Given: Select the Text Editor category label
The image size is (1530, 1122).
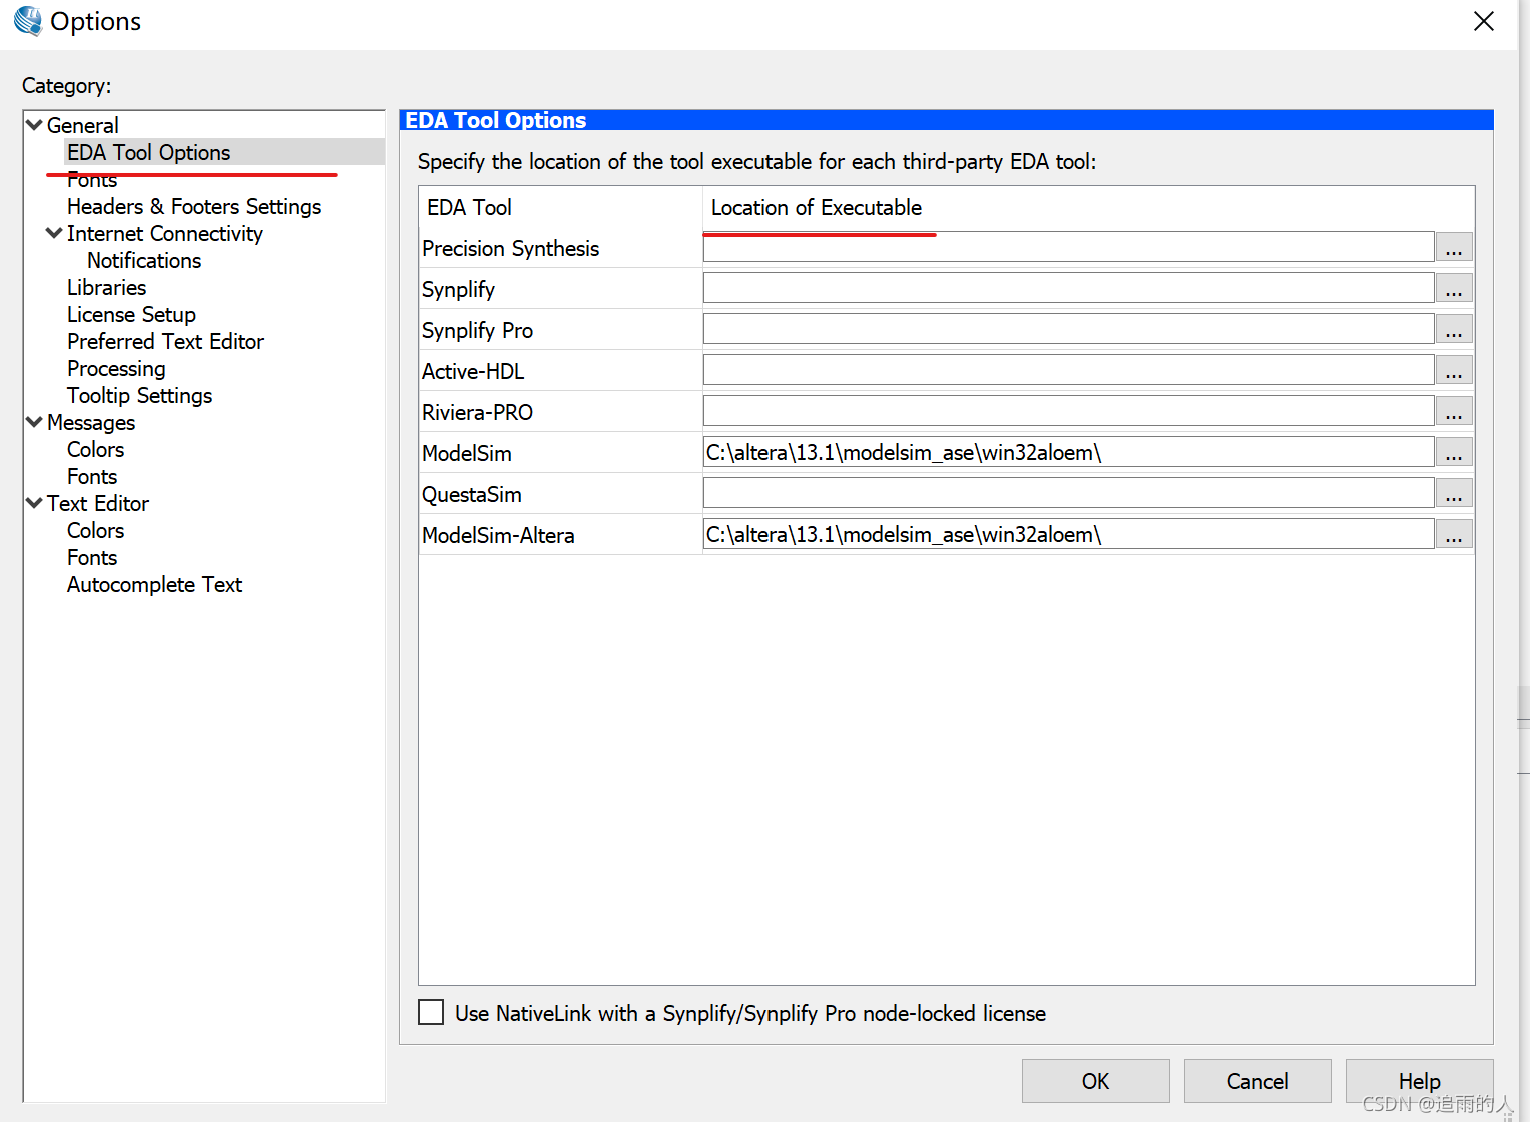Looking at the screenshot, I should 98,503.
